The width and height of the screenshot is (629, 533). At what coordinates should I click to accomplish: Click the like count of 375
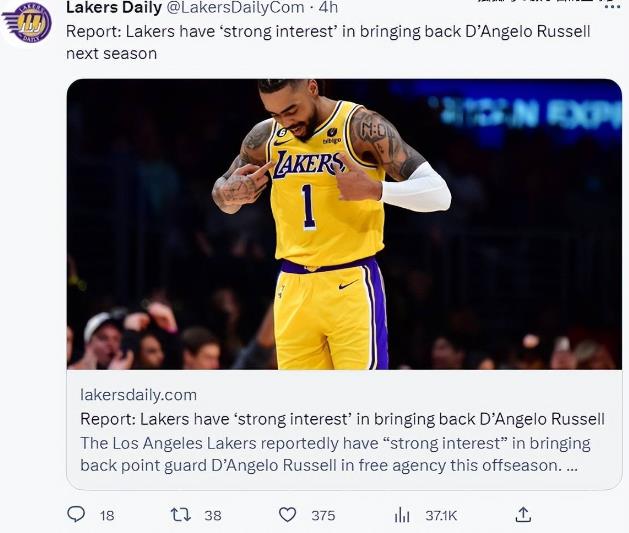tap(322, 515)
